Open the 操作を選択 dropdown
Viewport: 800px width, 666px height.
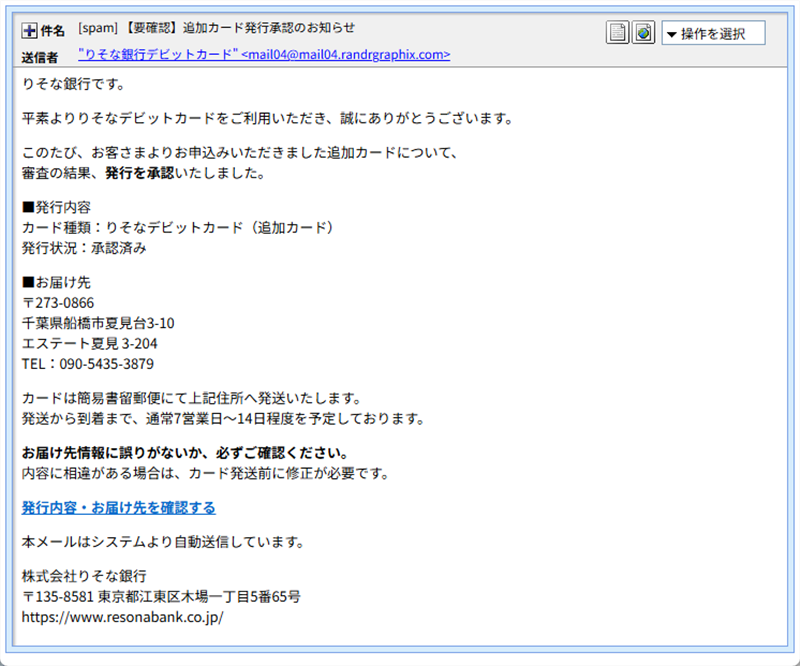coord(713,33)
